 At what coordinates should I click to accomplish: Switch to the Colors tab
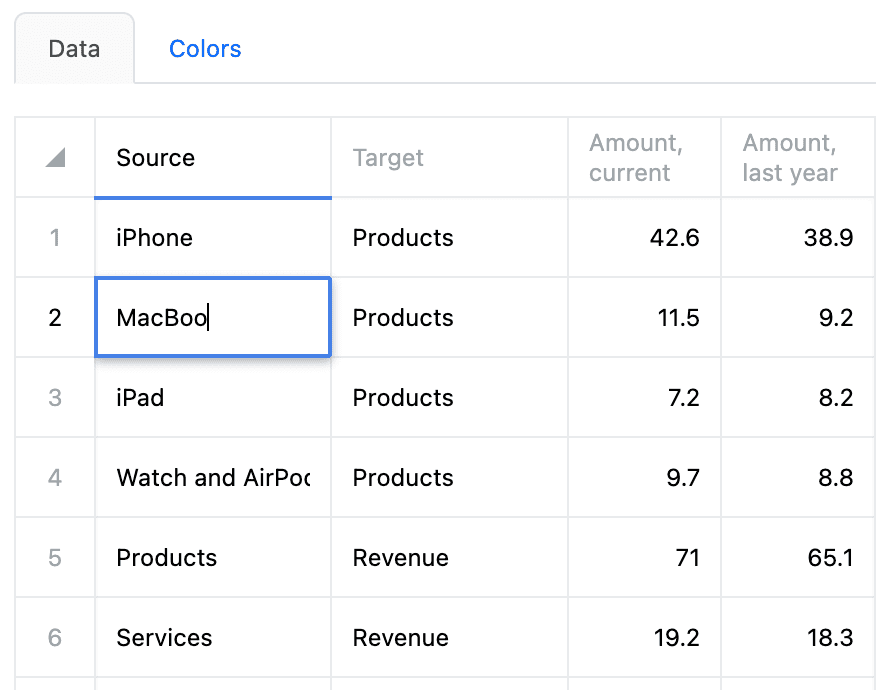click(x=205, y=49)
